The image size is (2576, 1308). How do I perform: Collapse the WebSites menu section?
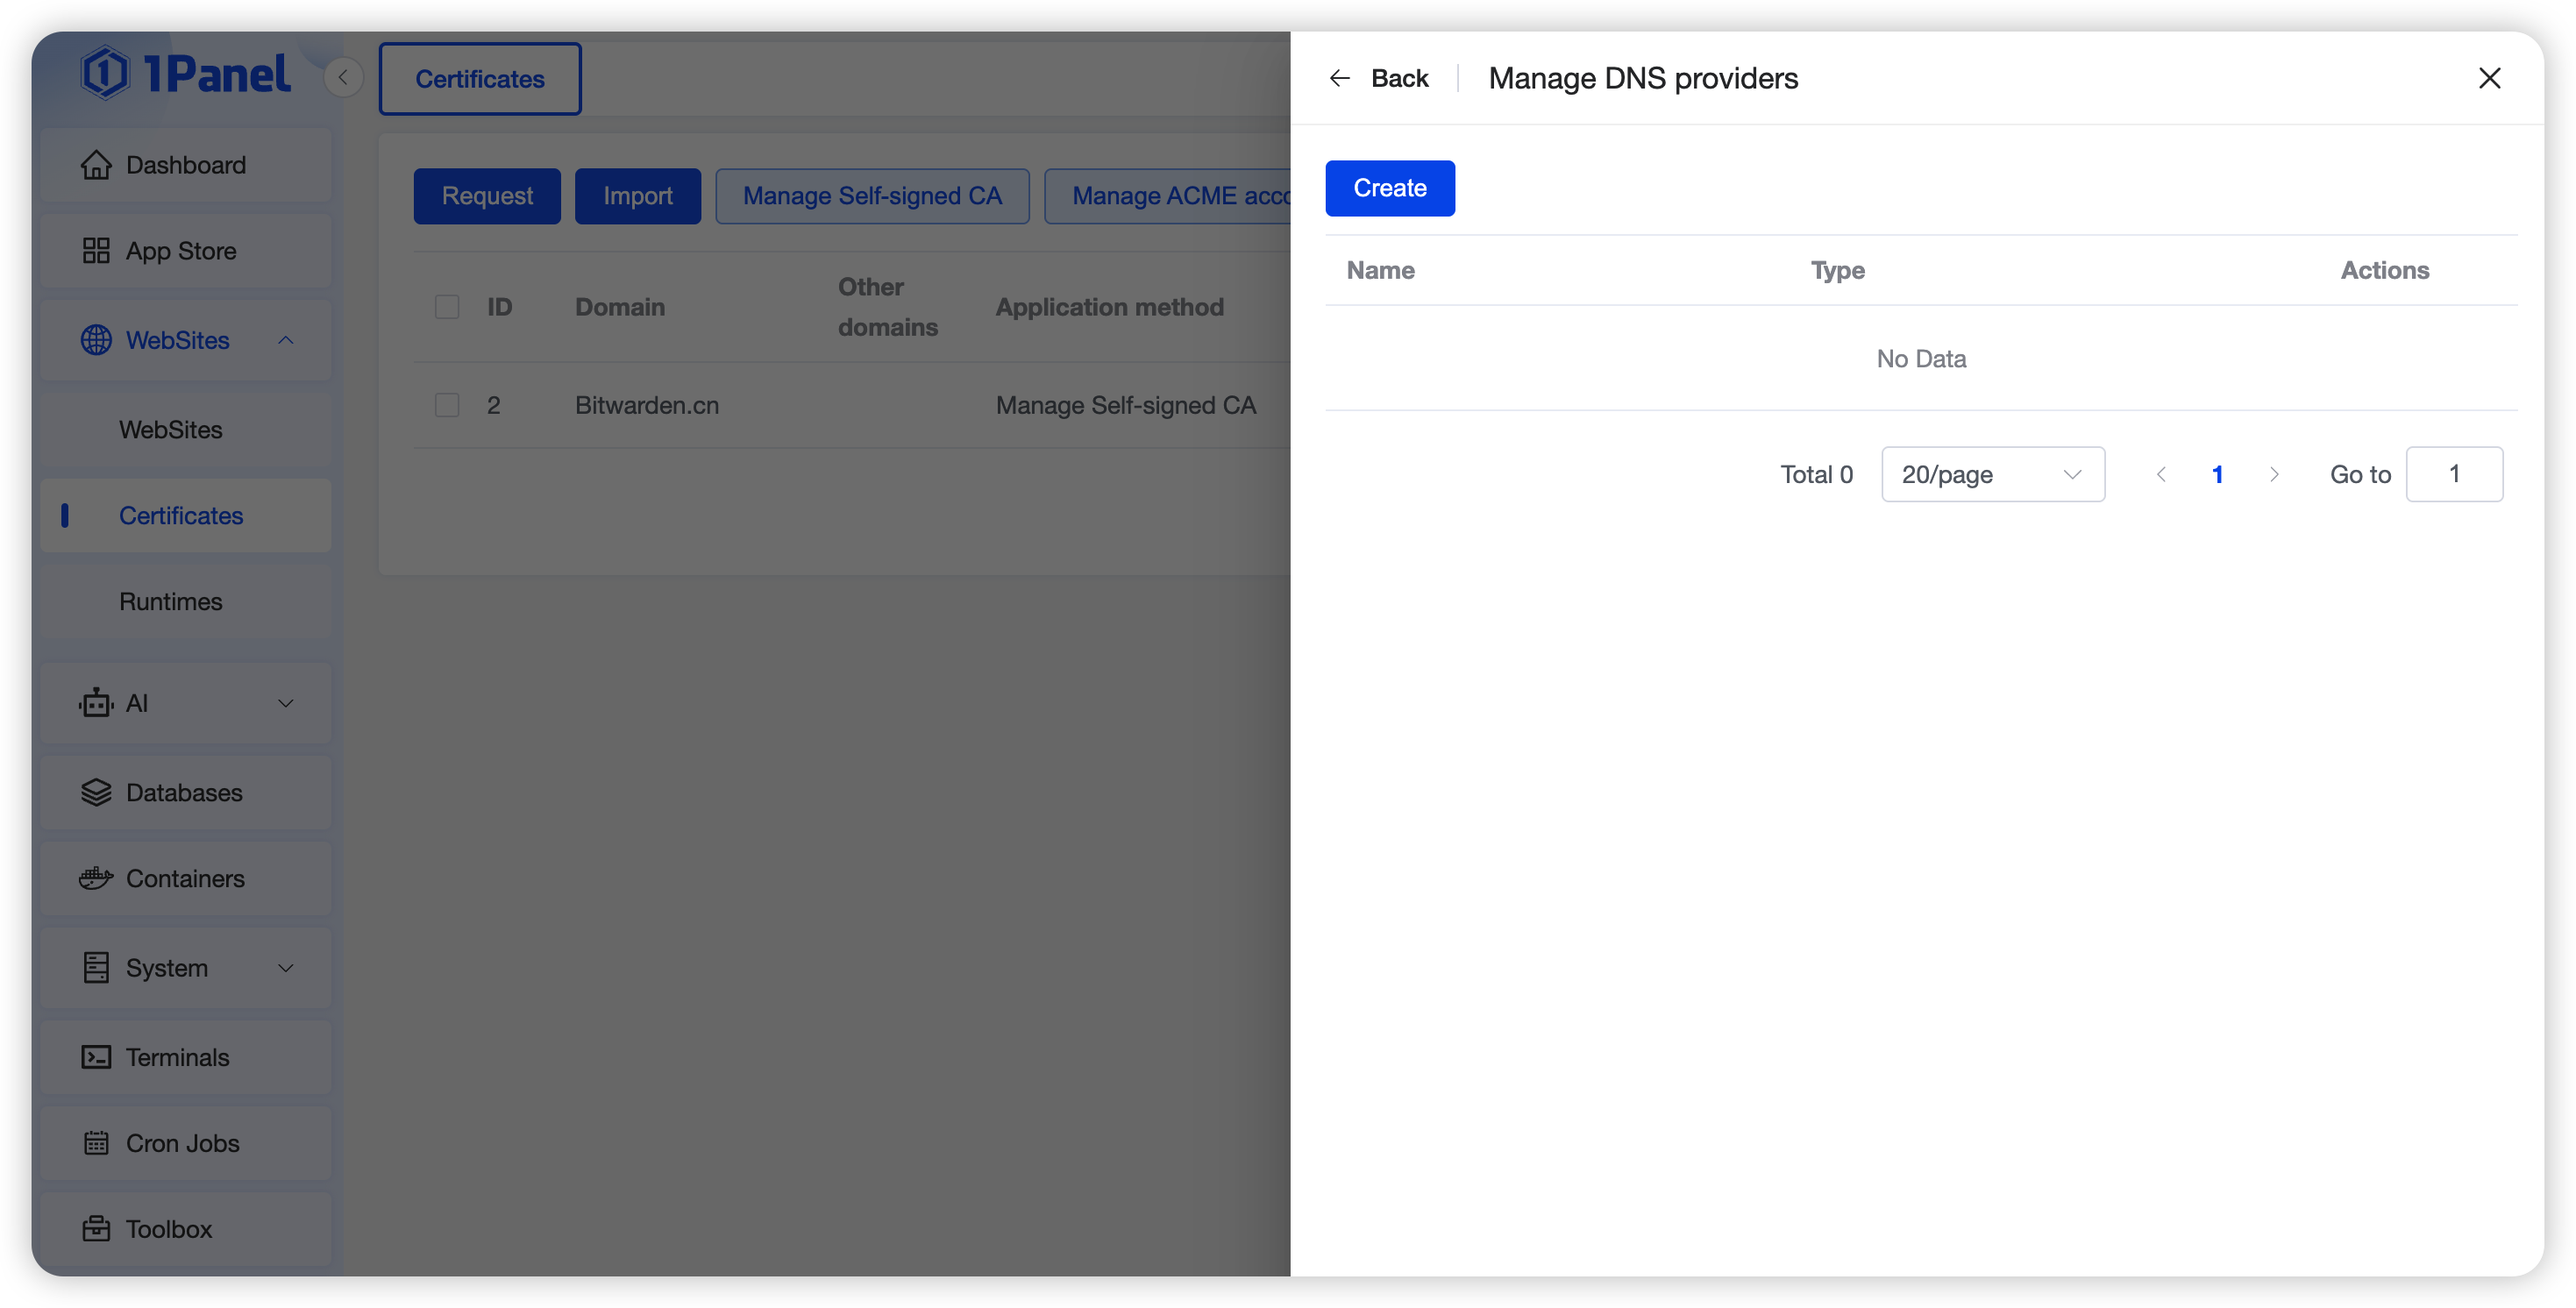point(285,340)
